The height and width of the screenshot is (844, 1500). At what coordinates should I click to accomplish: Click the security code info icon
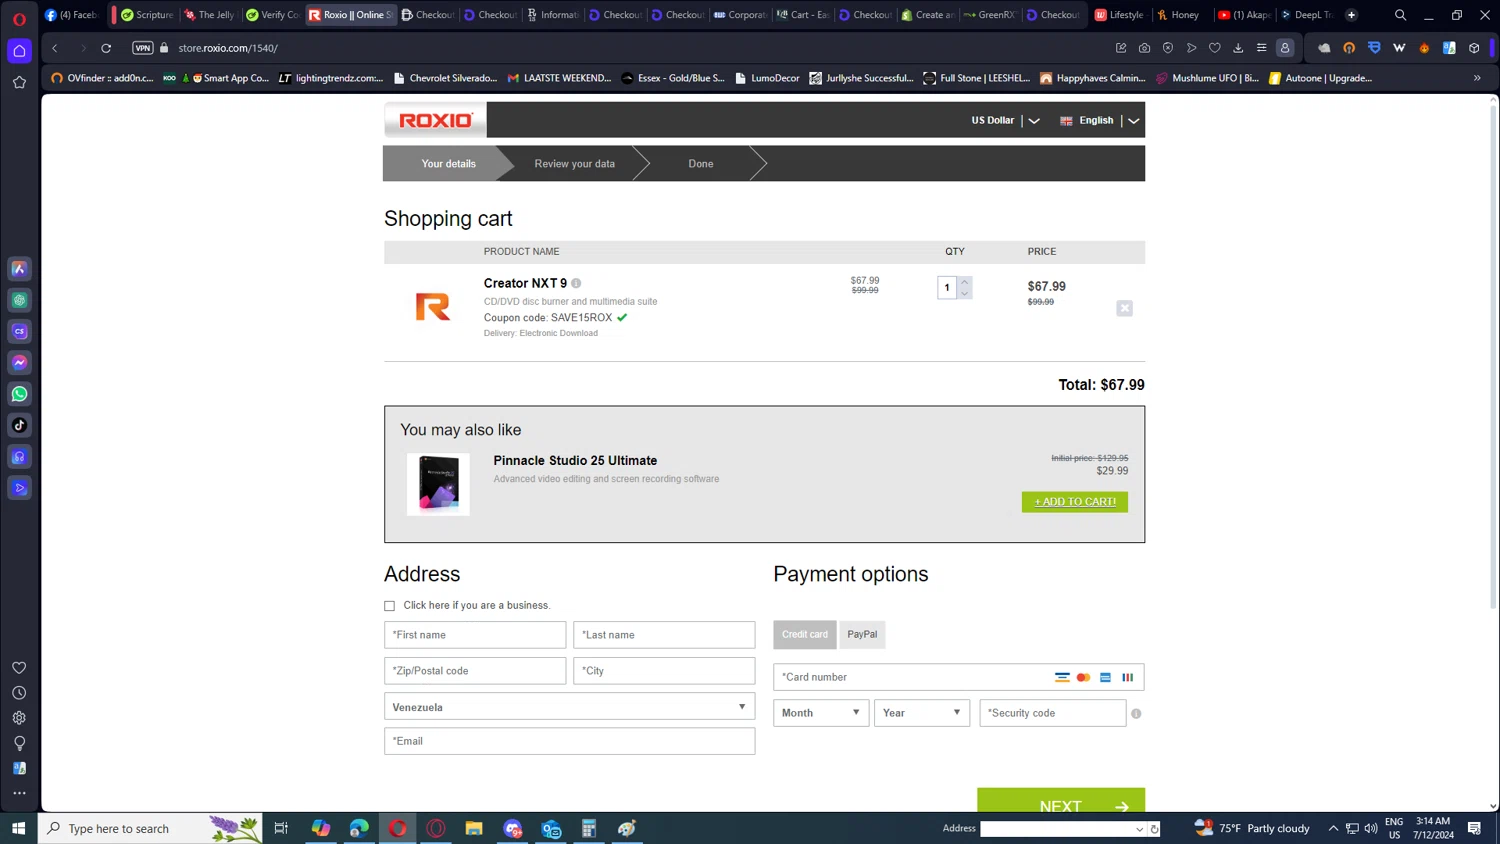click(x=1136, y=714)
